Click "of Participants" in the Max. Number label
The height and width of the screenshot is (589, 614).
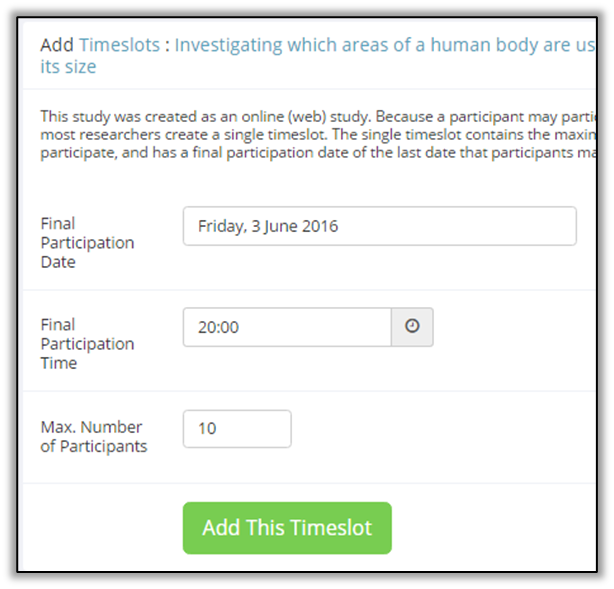93,447
